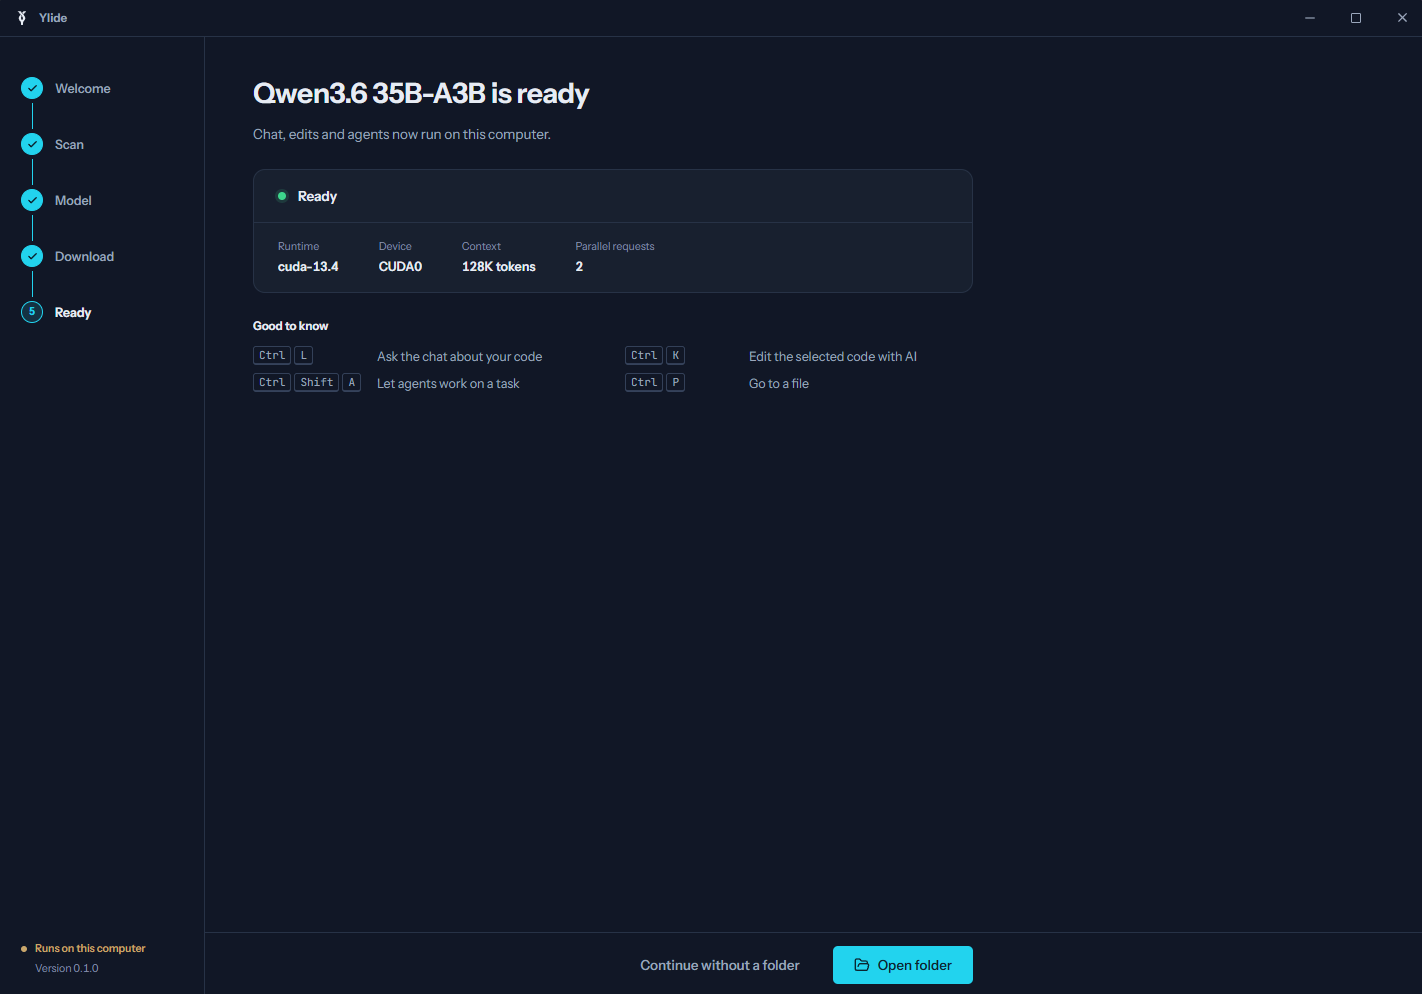Click Let agents work on a task
The width and height of the screenshot is (1422, 994).
point(448,384)
